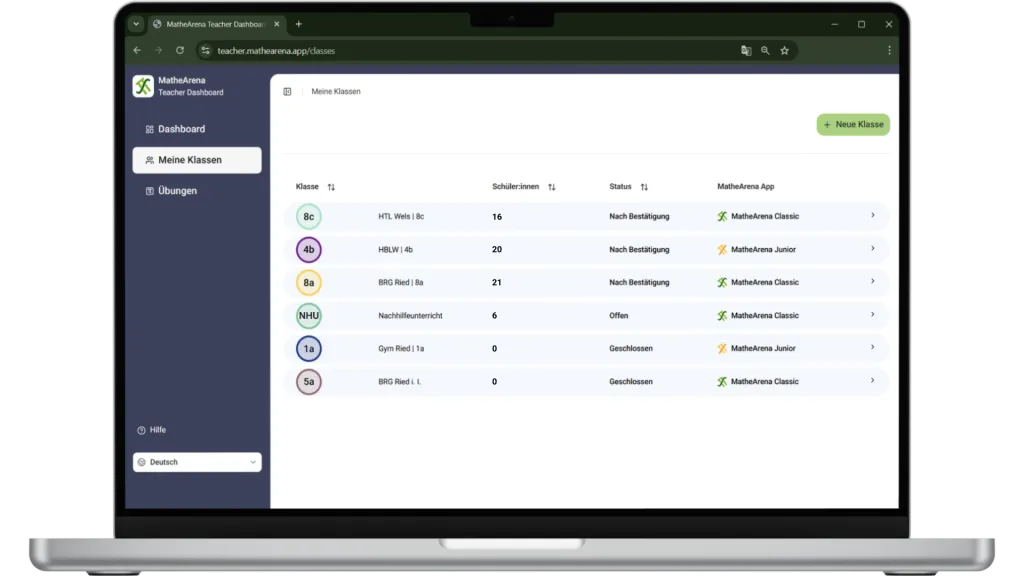Click the Offen status of Nachhilfeunterricht
This screenshot has width=1024, height=576.
point(618,316)
